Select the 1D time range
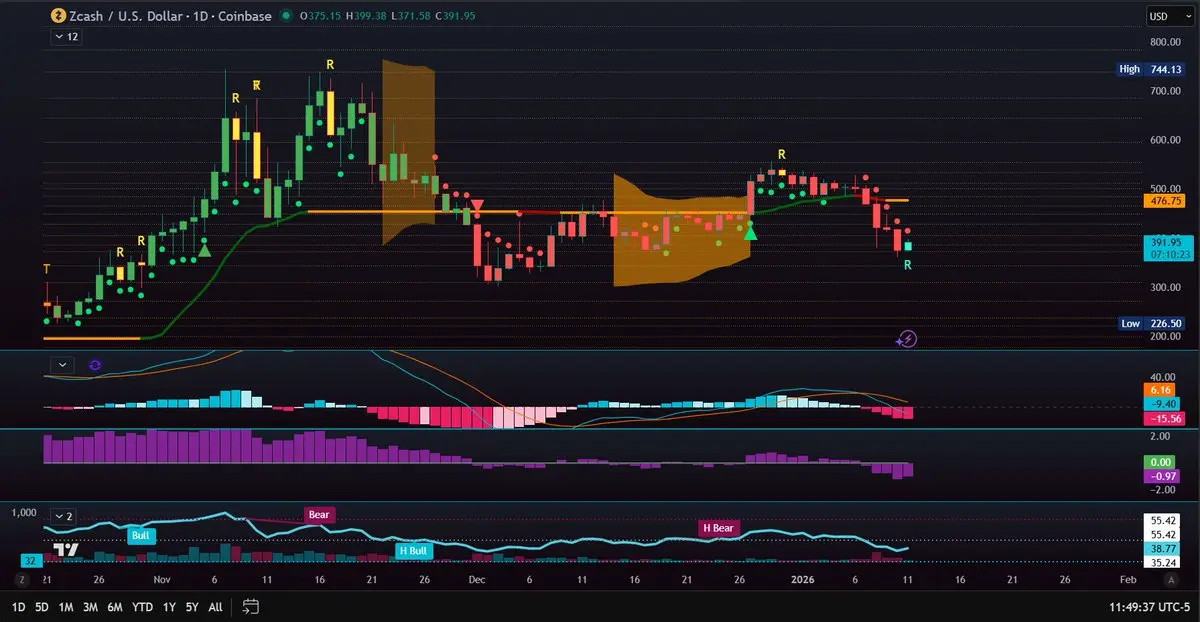This screenshot has height=622, width=1200. pyautogui.click(x=18, y=606)
